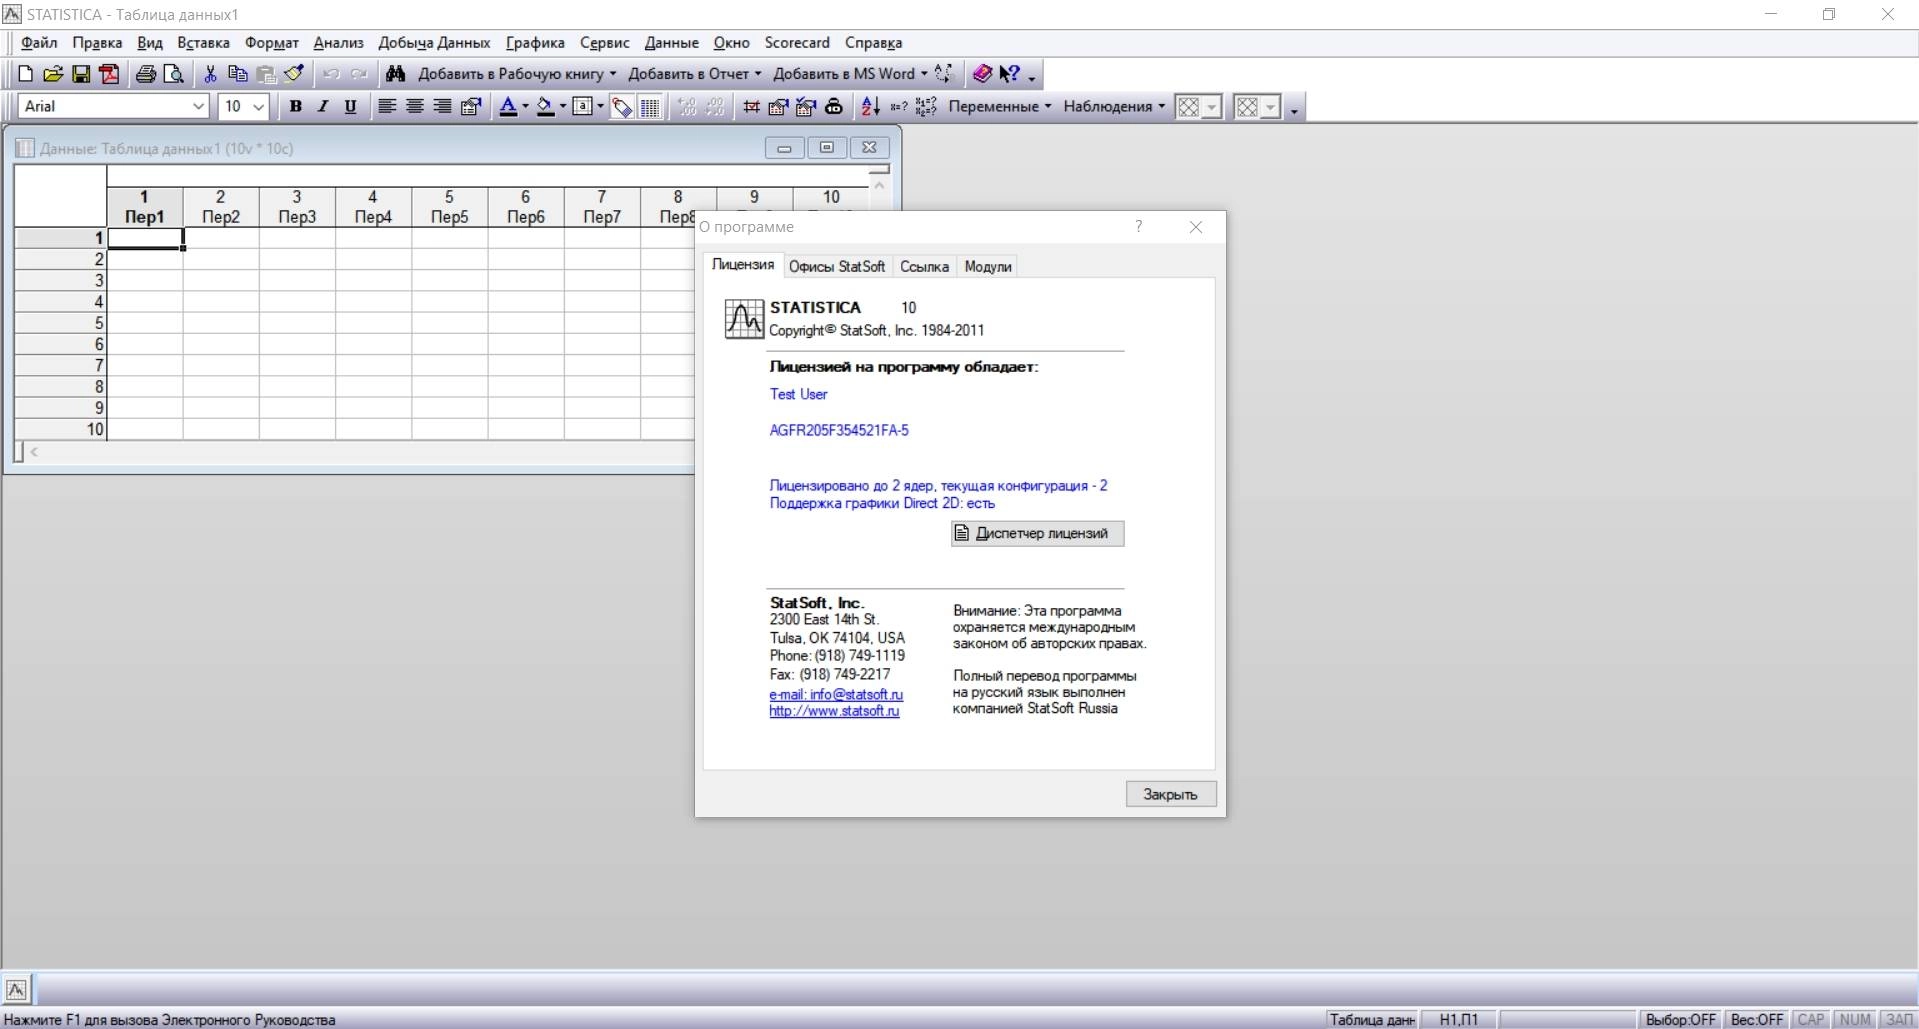Image resolution: width=1919 pixels, height=1029 pixels.
Task: Cut selection with the scissors icon
Action: [x=210, y=74]
